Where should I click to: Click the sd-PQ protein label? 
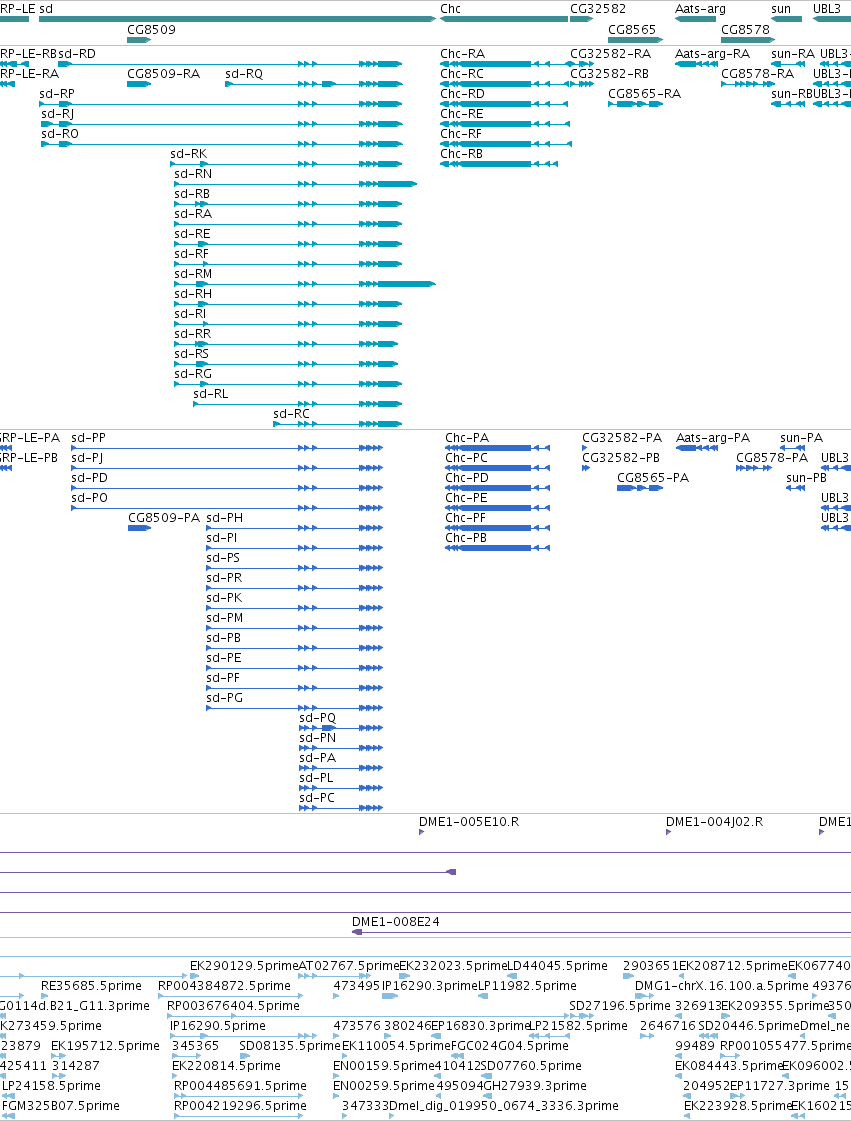coord(318,718)
